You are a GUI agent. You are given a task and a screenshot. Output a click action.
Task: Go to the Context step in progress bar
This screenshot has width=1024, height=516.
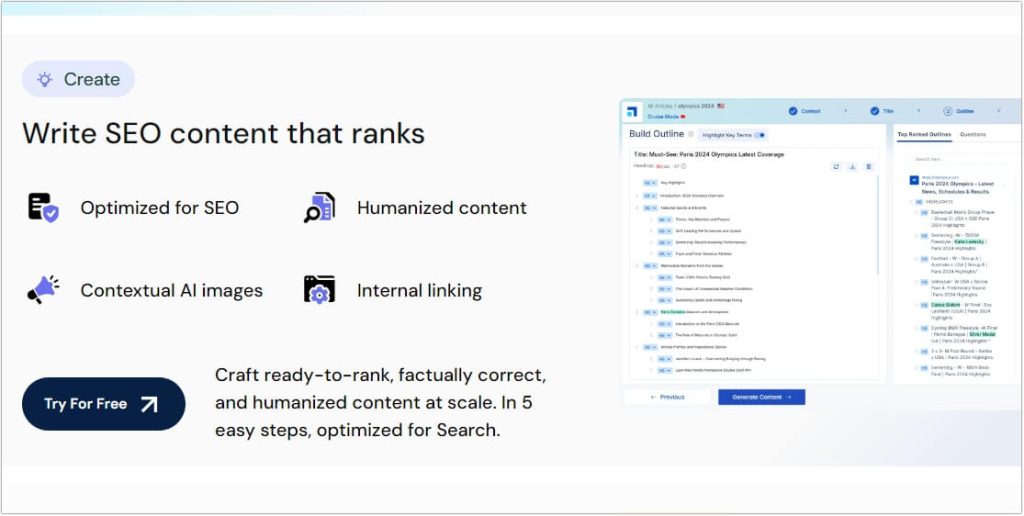804,111
